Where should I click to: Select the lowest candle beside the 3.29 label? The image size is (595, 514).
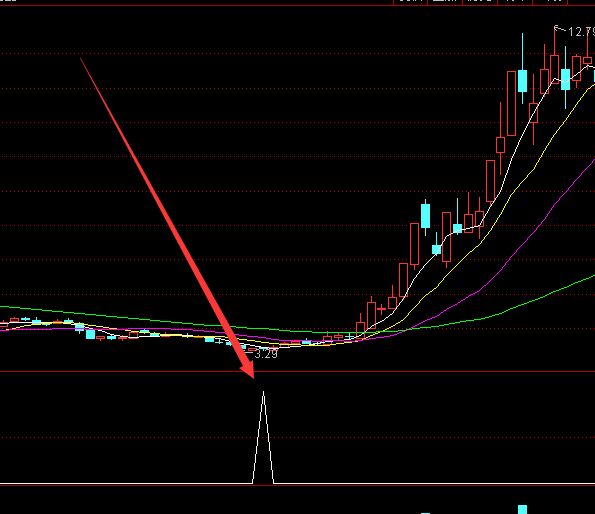point(251,350)
